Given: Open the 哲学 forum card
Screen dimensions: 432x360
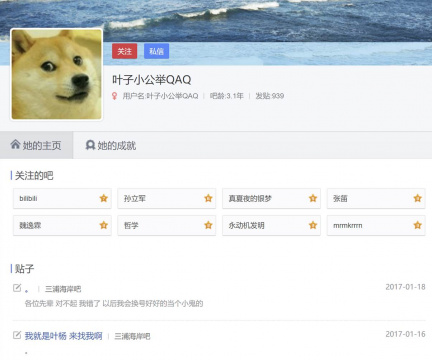Looking at the screenshot, I should click(167, 225).
